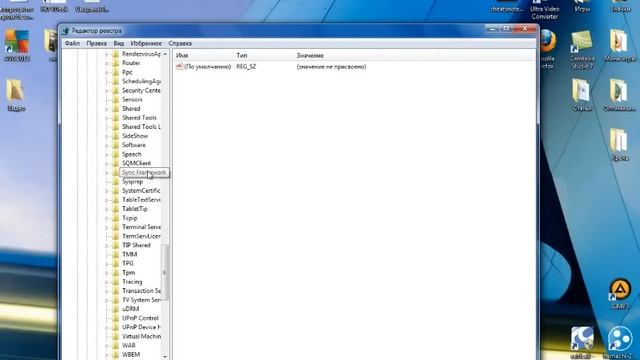Select the Sync Framework key
Image resolution: width=640 pixels, height=360 pixels.
click(144, 173)
